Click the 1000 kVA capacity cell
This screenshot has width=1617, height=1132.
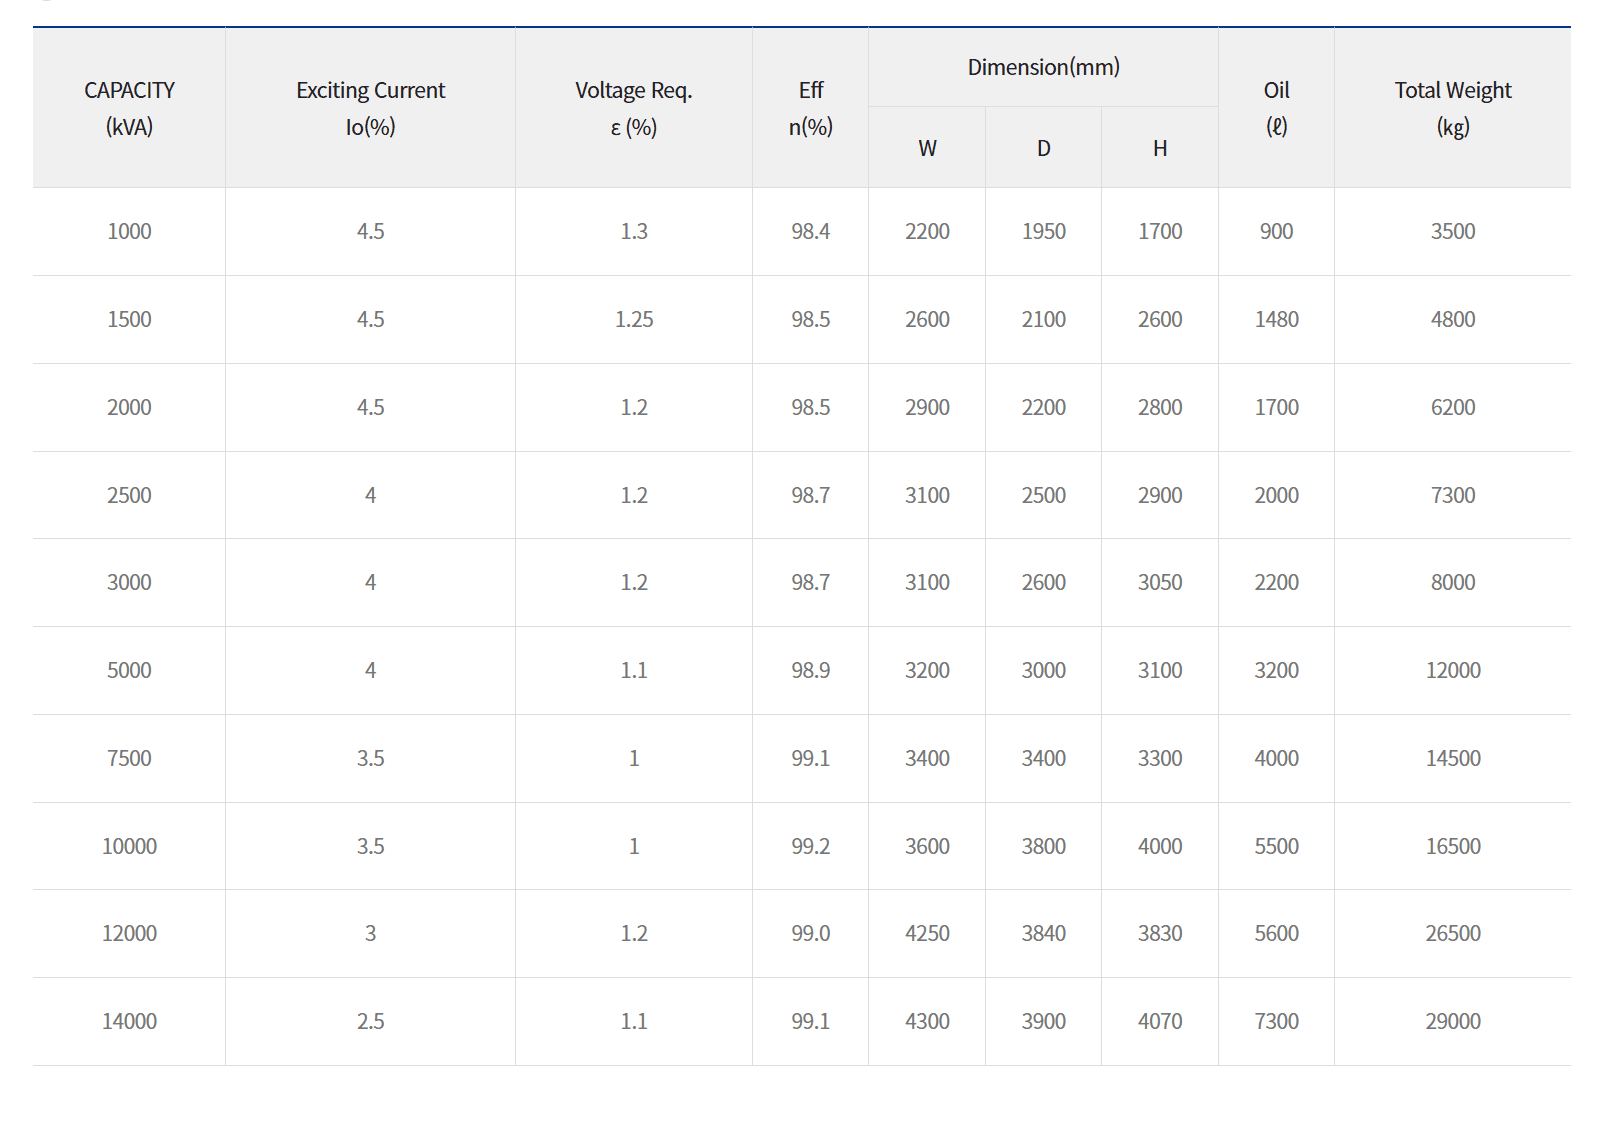[129, 231]
